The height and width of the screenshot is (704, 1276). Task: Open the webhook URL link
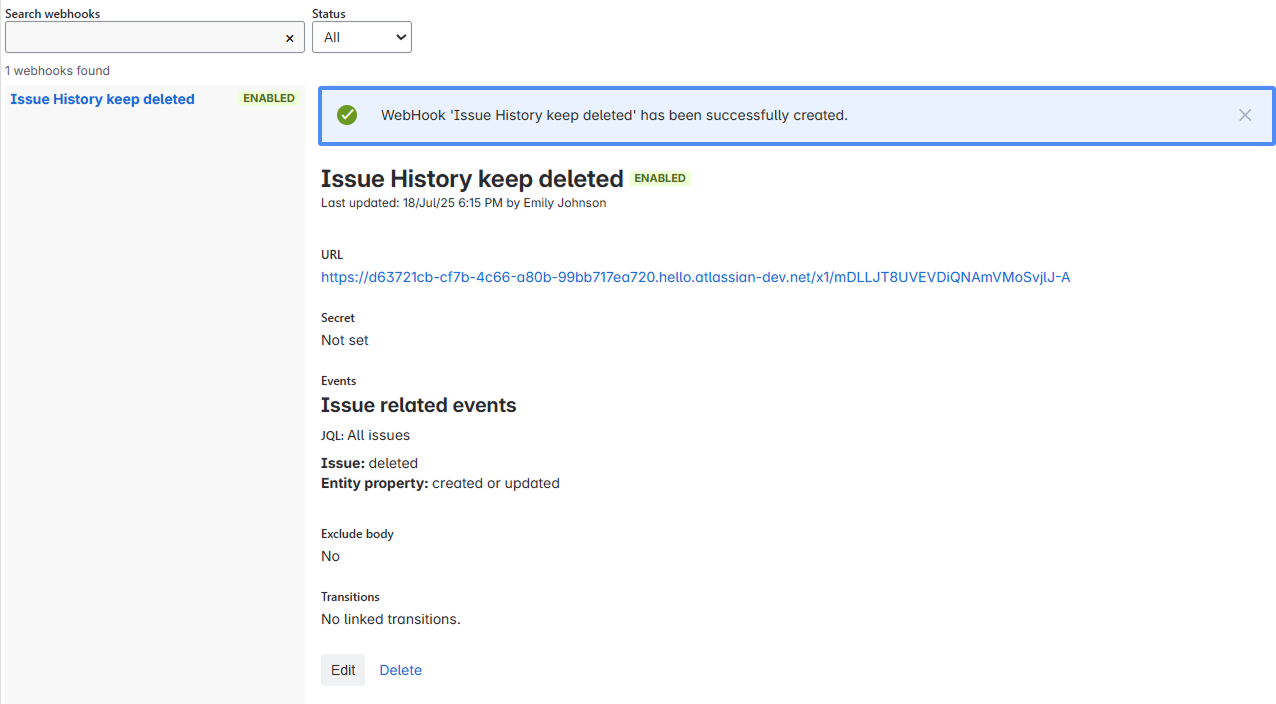coord(695,277)
